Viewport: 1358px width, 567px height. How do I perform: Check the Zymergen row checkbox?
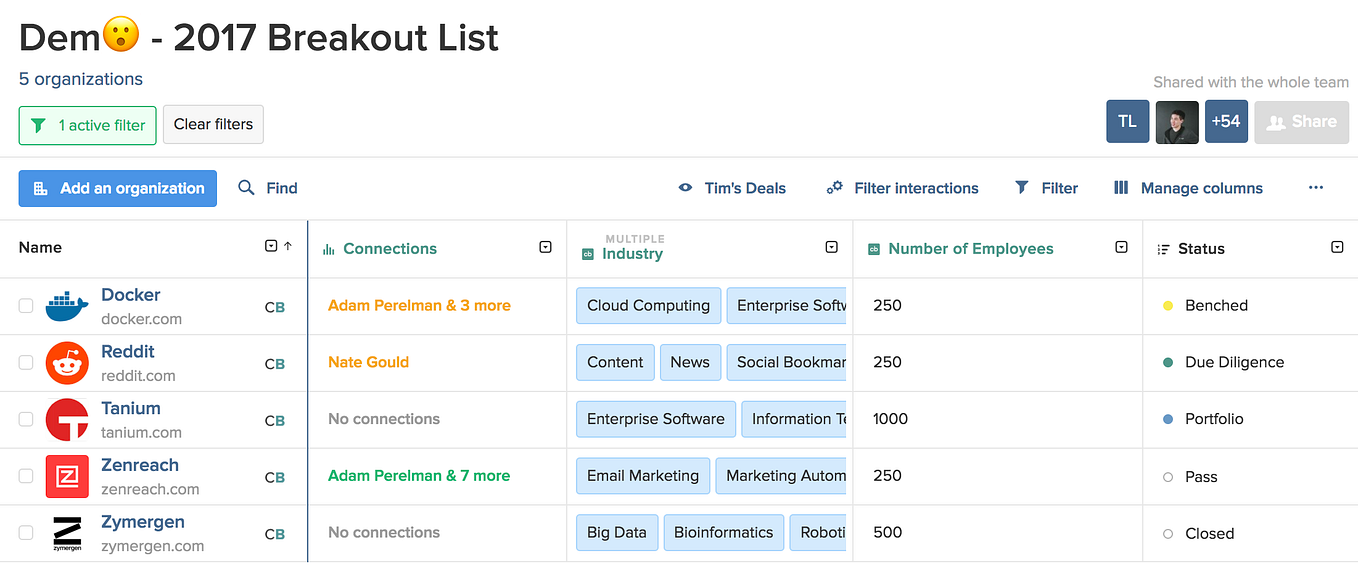(26, 533)
